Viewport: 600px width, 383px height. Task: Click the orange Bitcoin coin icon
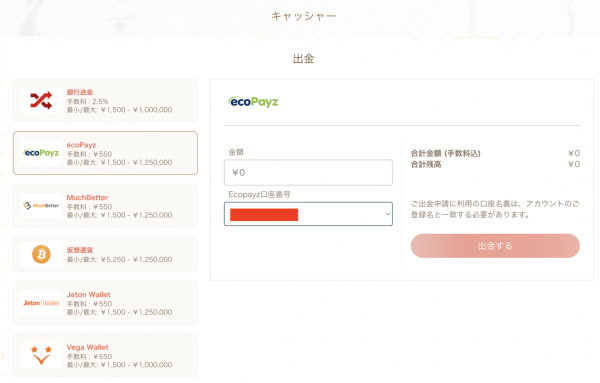click(x=41, y=254)
